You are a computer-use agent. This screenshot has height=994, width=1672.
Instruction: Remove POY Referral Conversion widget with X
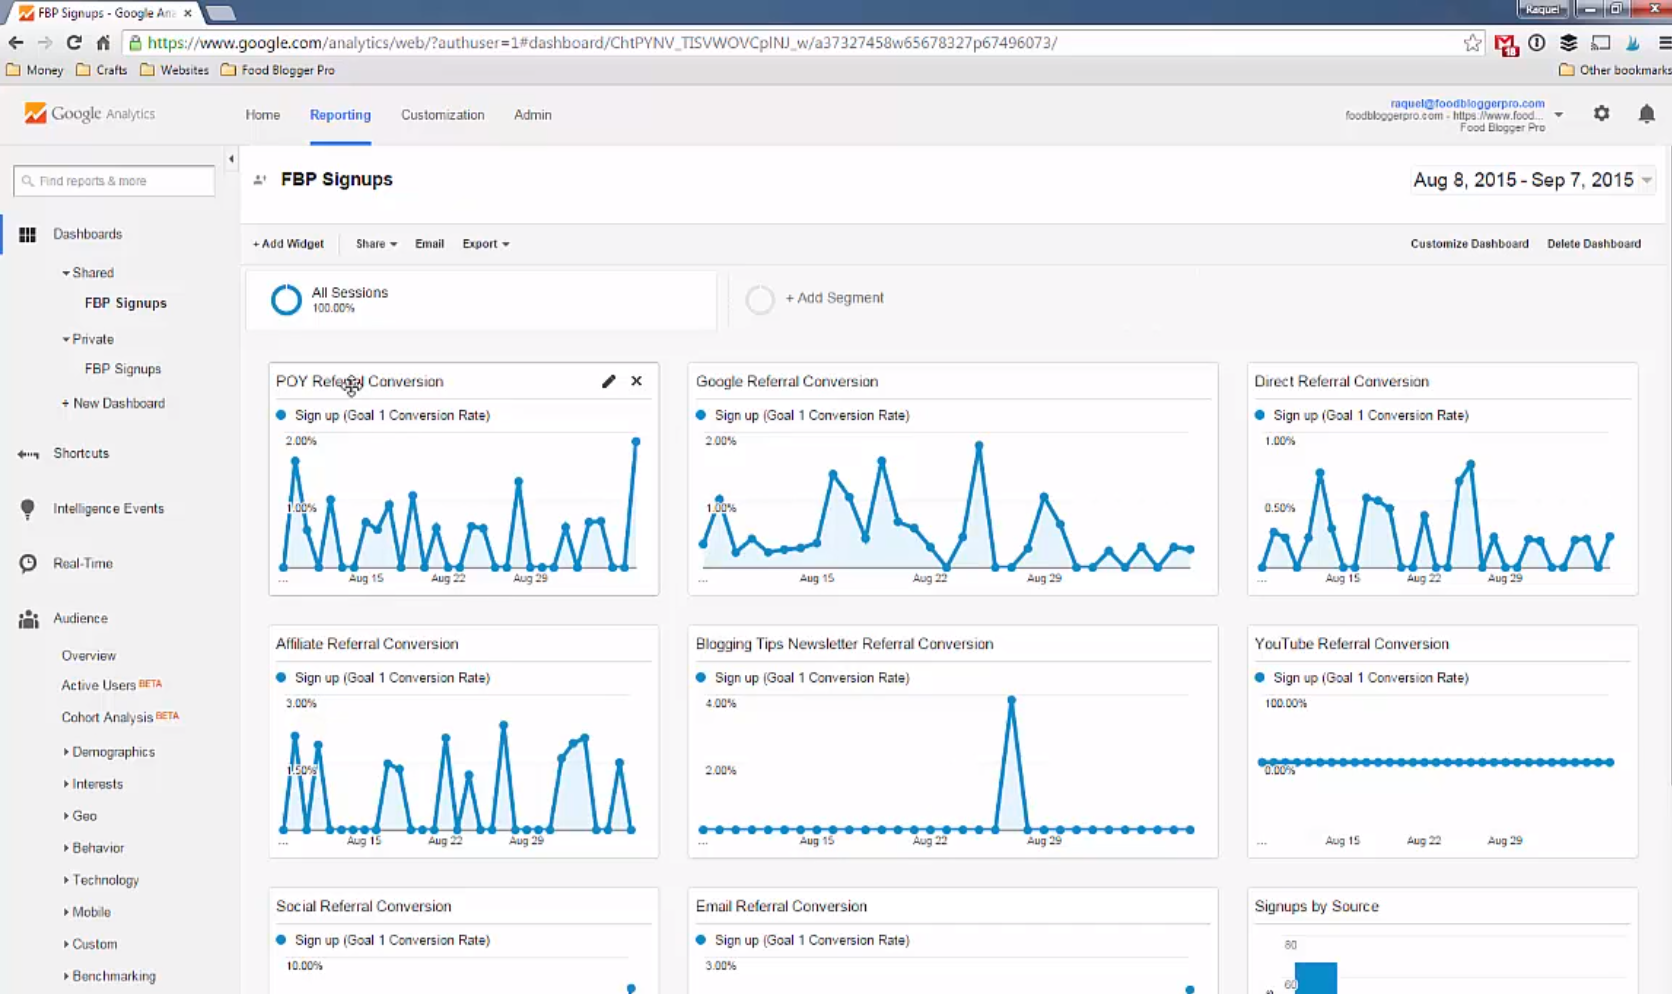click(636, 381)
